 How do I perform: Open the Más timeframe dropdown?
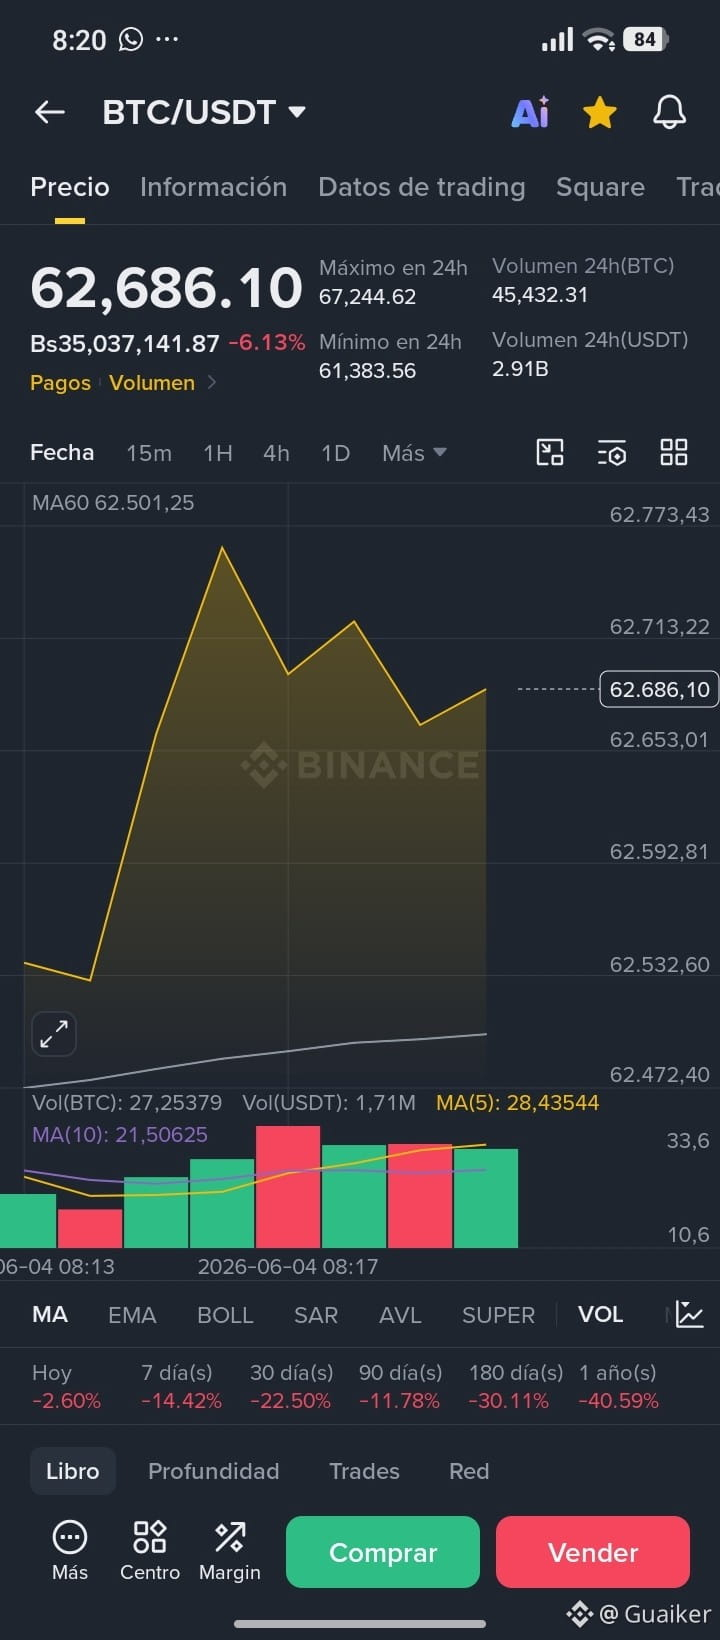coord(414,453)
